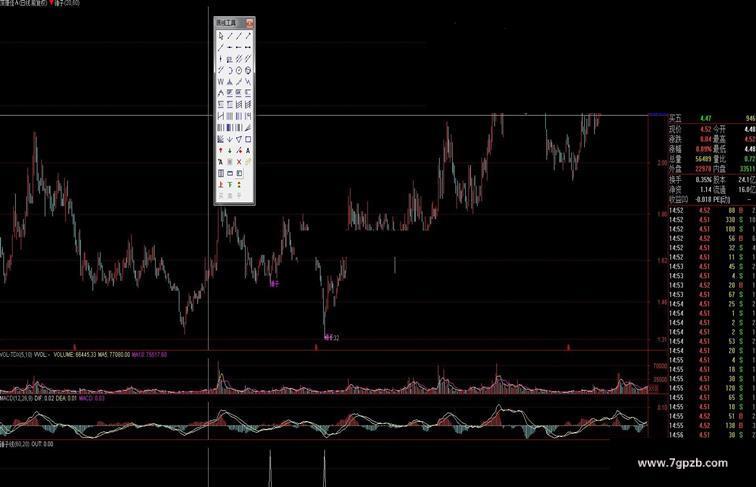Choose the line segment drawing tool
The image size is (756, 487).
click(x=230, y=36)
